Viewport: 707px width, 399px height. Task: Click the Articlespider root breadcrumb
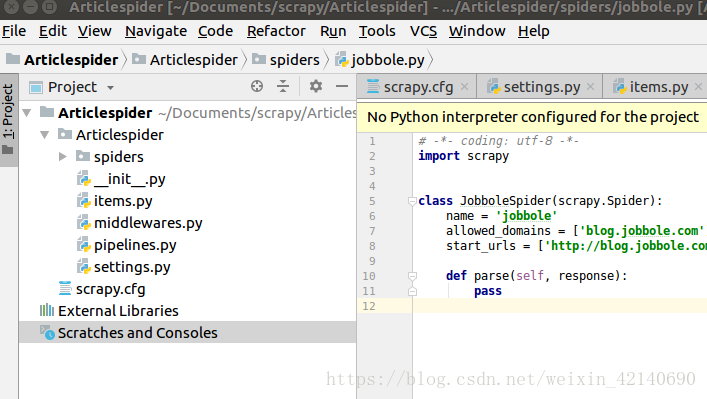tap(62, 60)
